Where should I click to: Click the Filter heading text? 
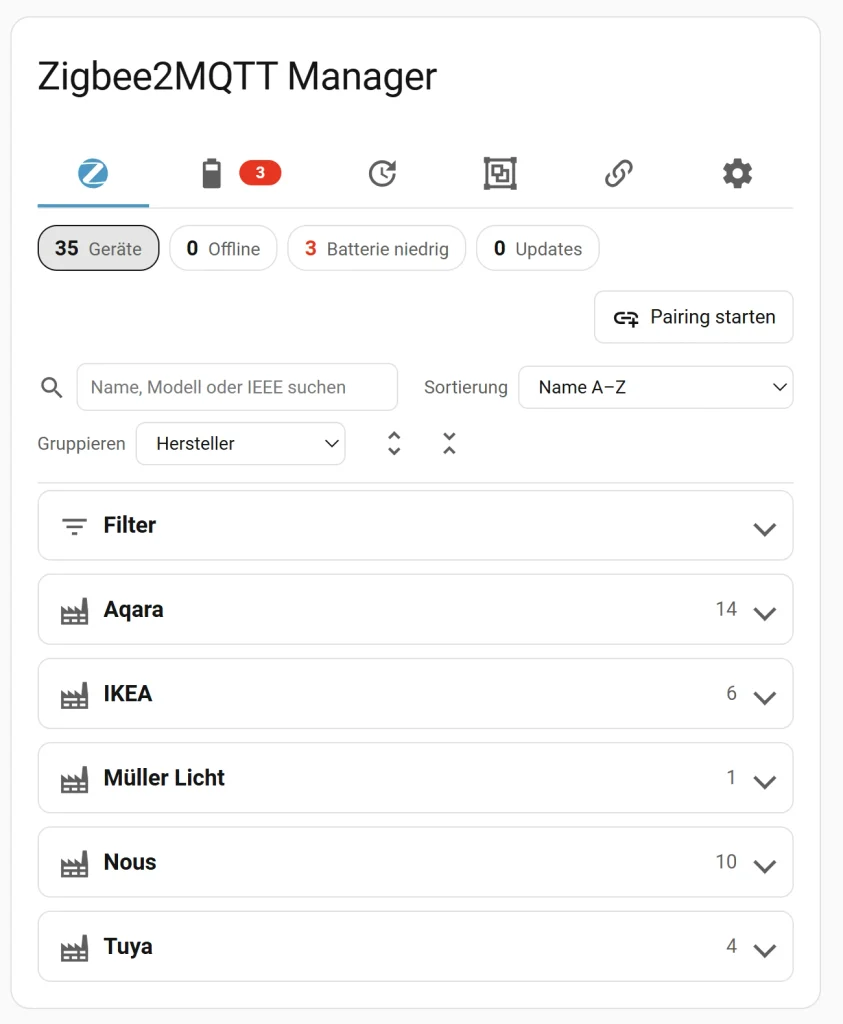130,525
